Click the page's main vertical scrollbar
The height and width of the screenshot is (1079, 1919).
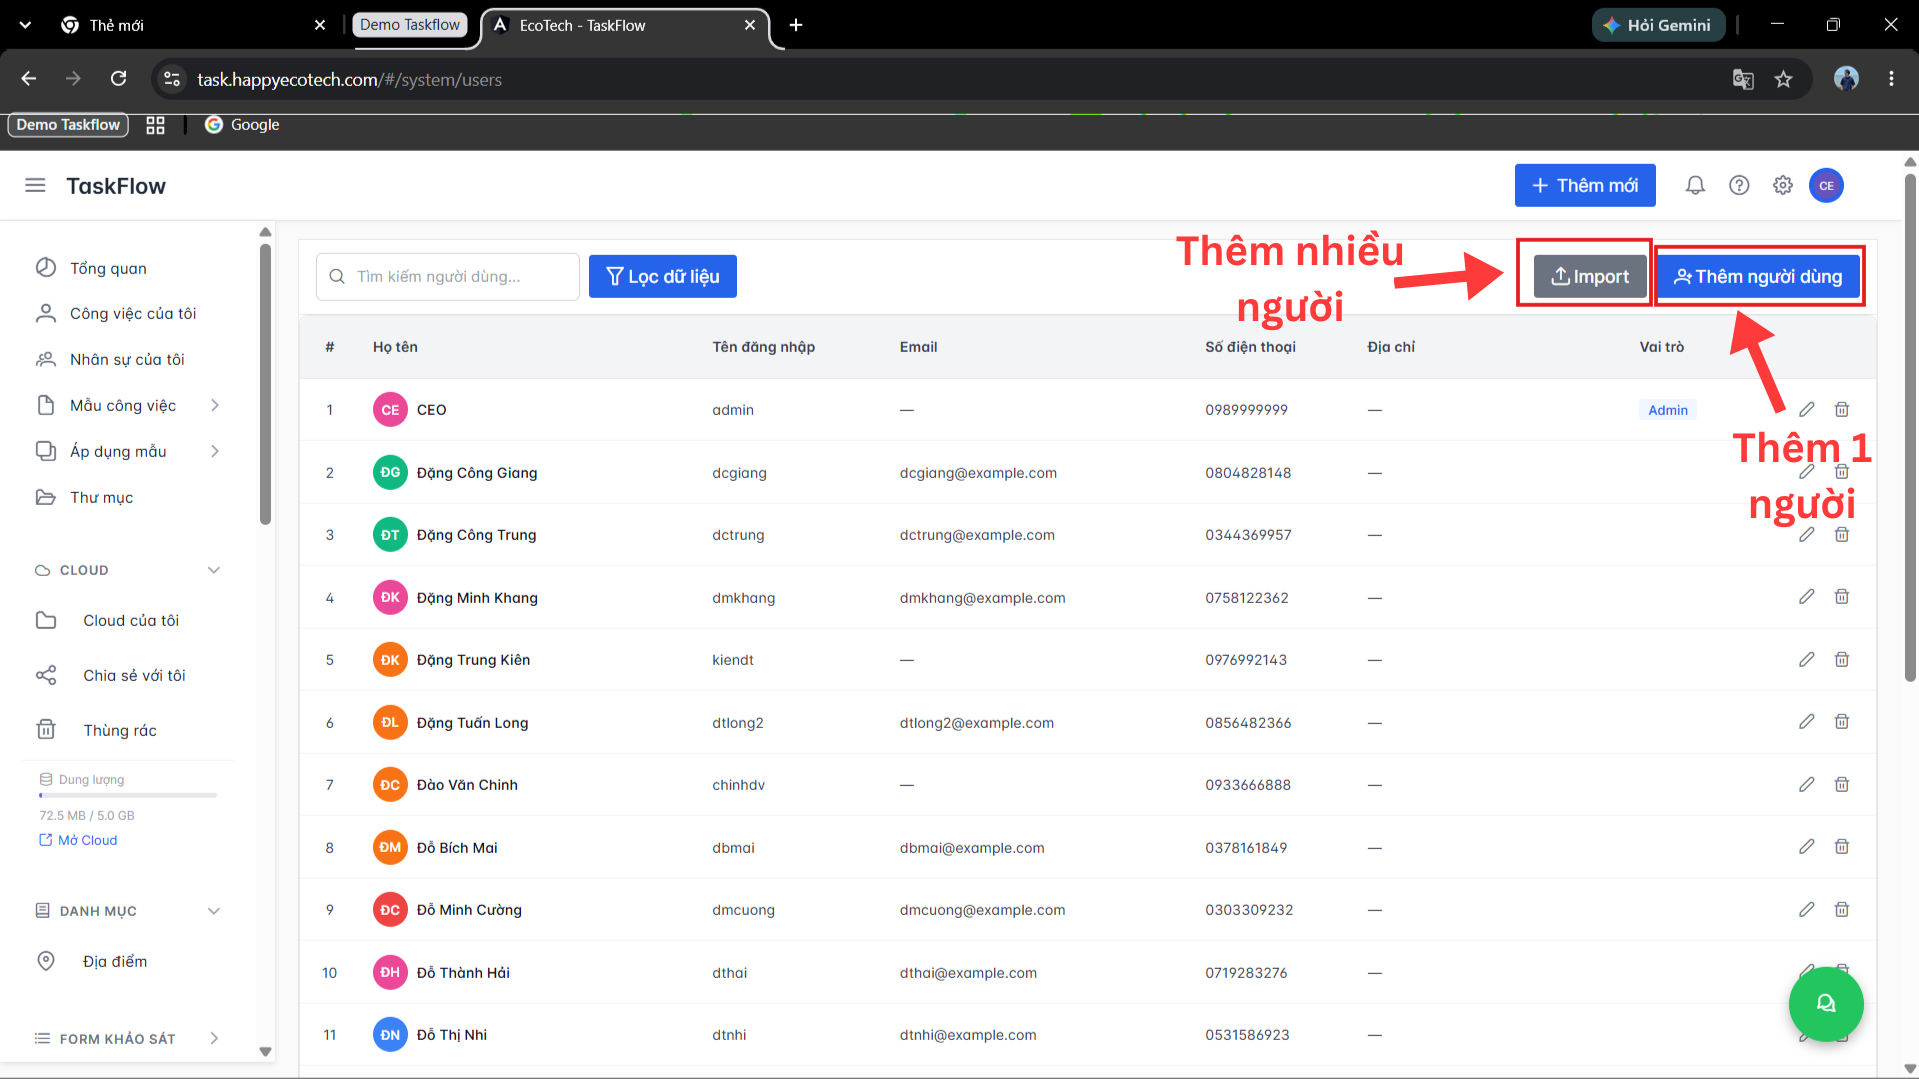tap(1910, 428)
